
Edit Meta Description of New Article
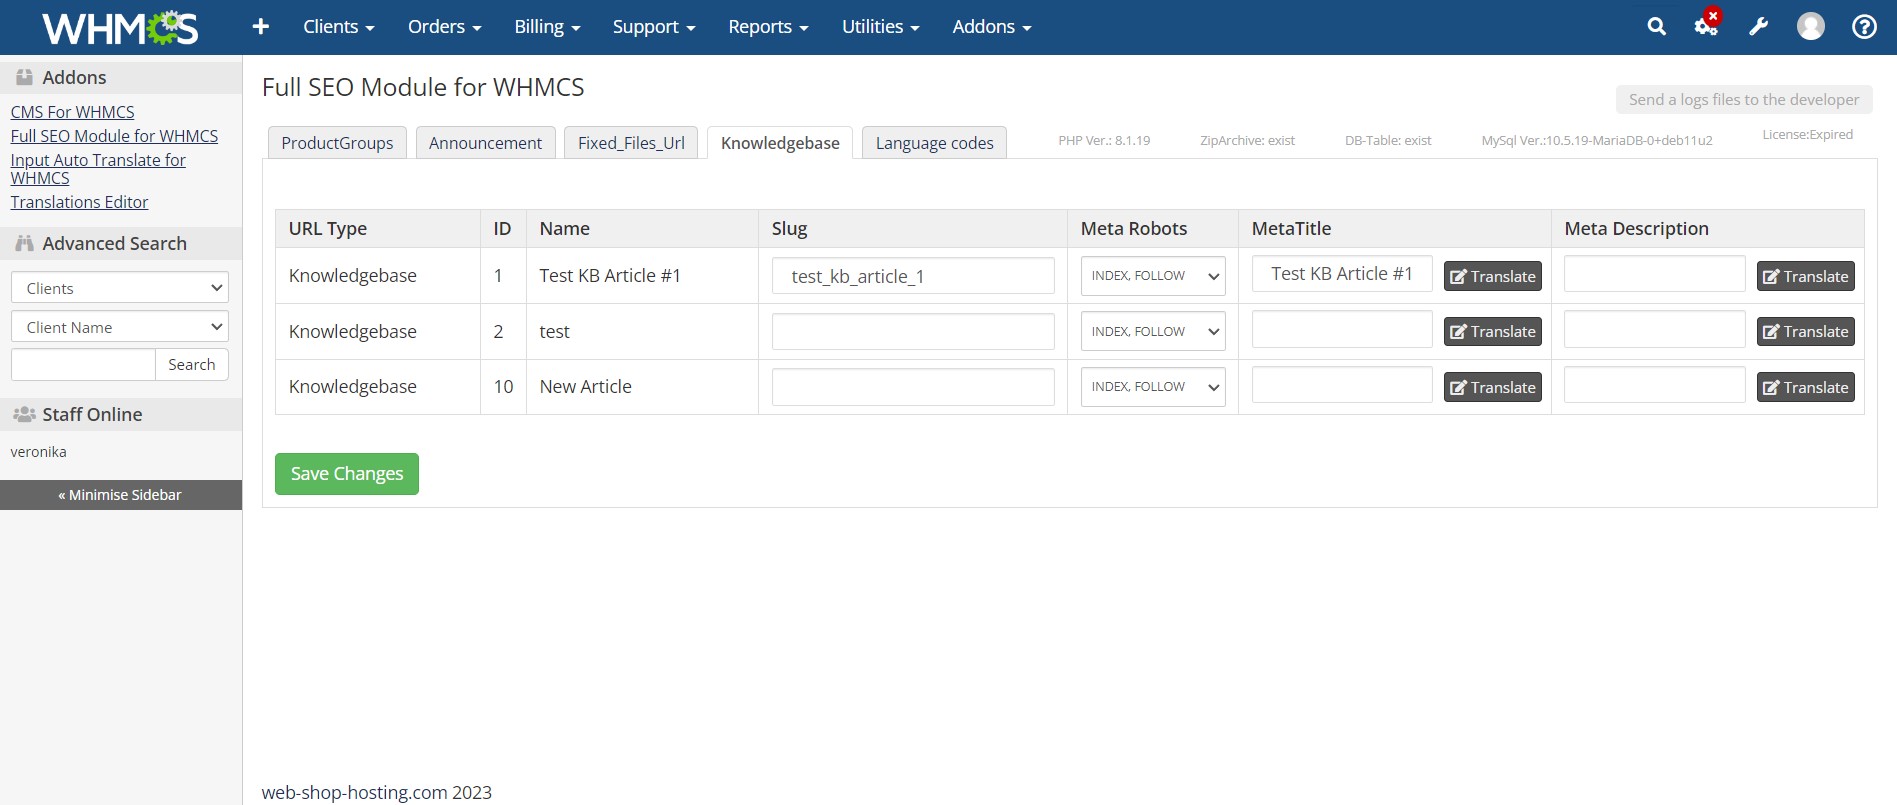click(x=1655, y=385)
